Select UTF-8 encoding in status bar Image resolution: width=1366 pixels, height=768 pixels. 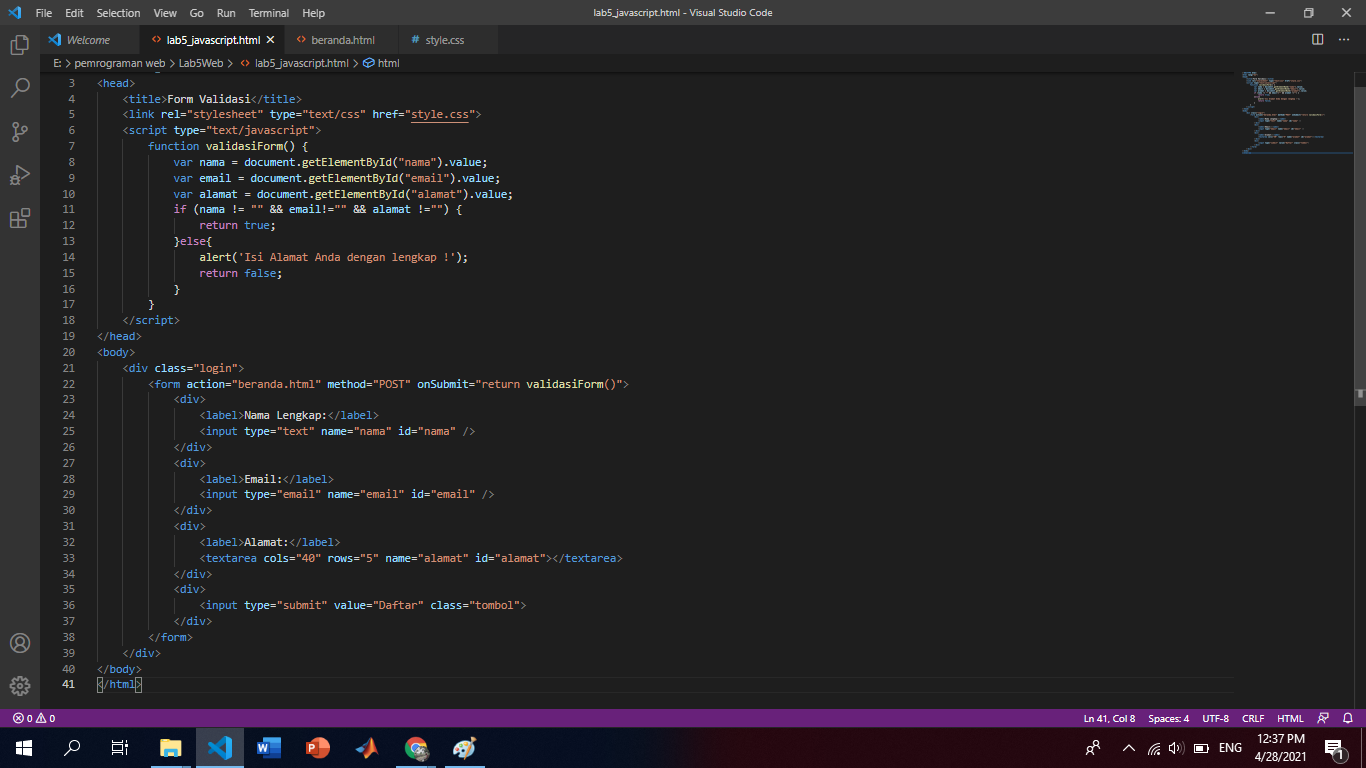[x=1215, y=717]
